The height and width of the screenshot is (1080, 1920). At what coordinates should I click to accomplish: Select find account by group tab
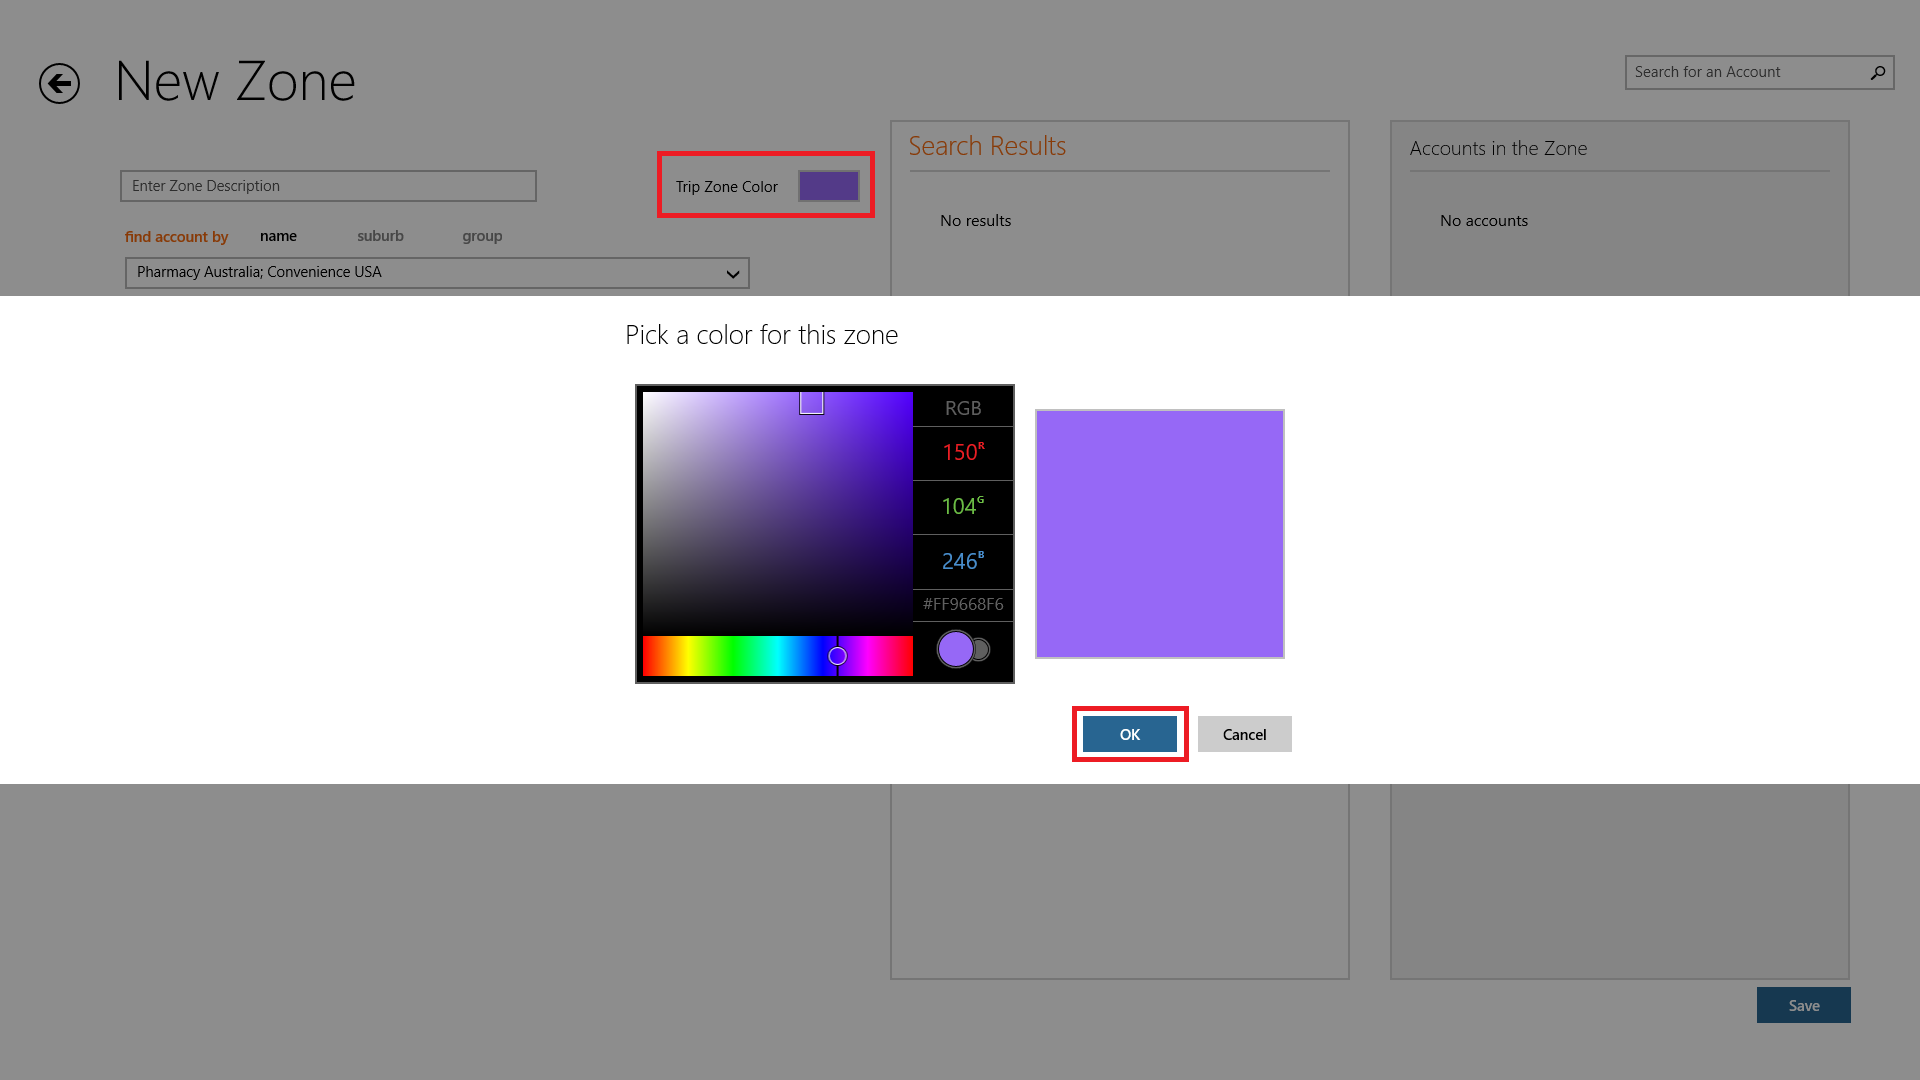click(482, 236)
